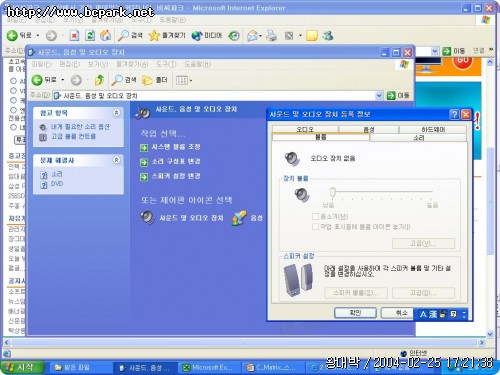This screenshot has width=500, height=375.
Task: Go back in Internet Explorer toolbar
Action: point(19,35)
